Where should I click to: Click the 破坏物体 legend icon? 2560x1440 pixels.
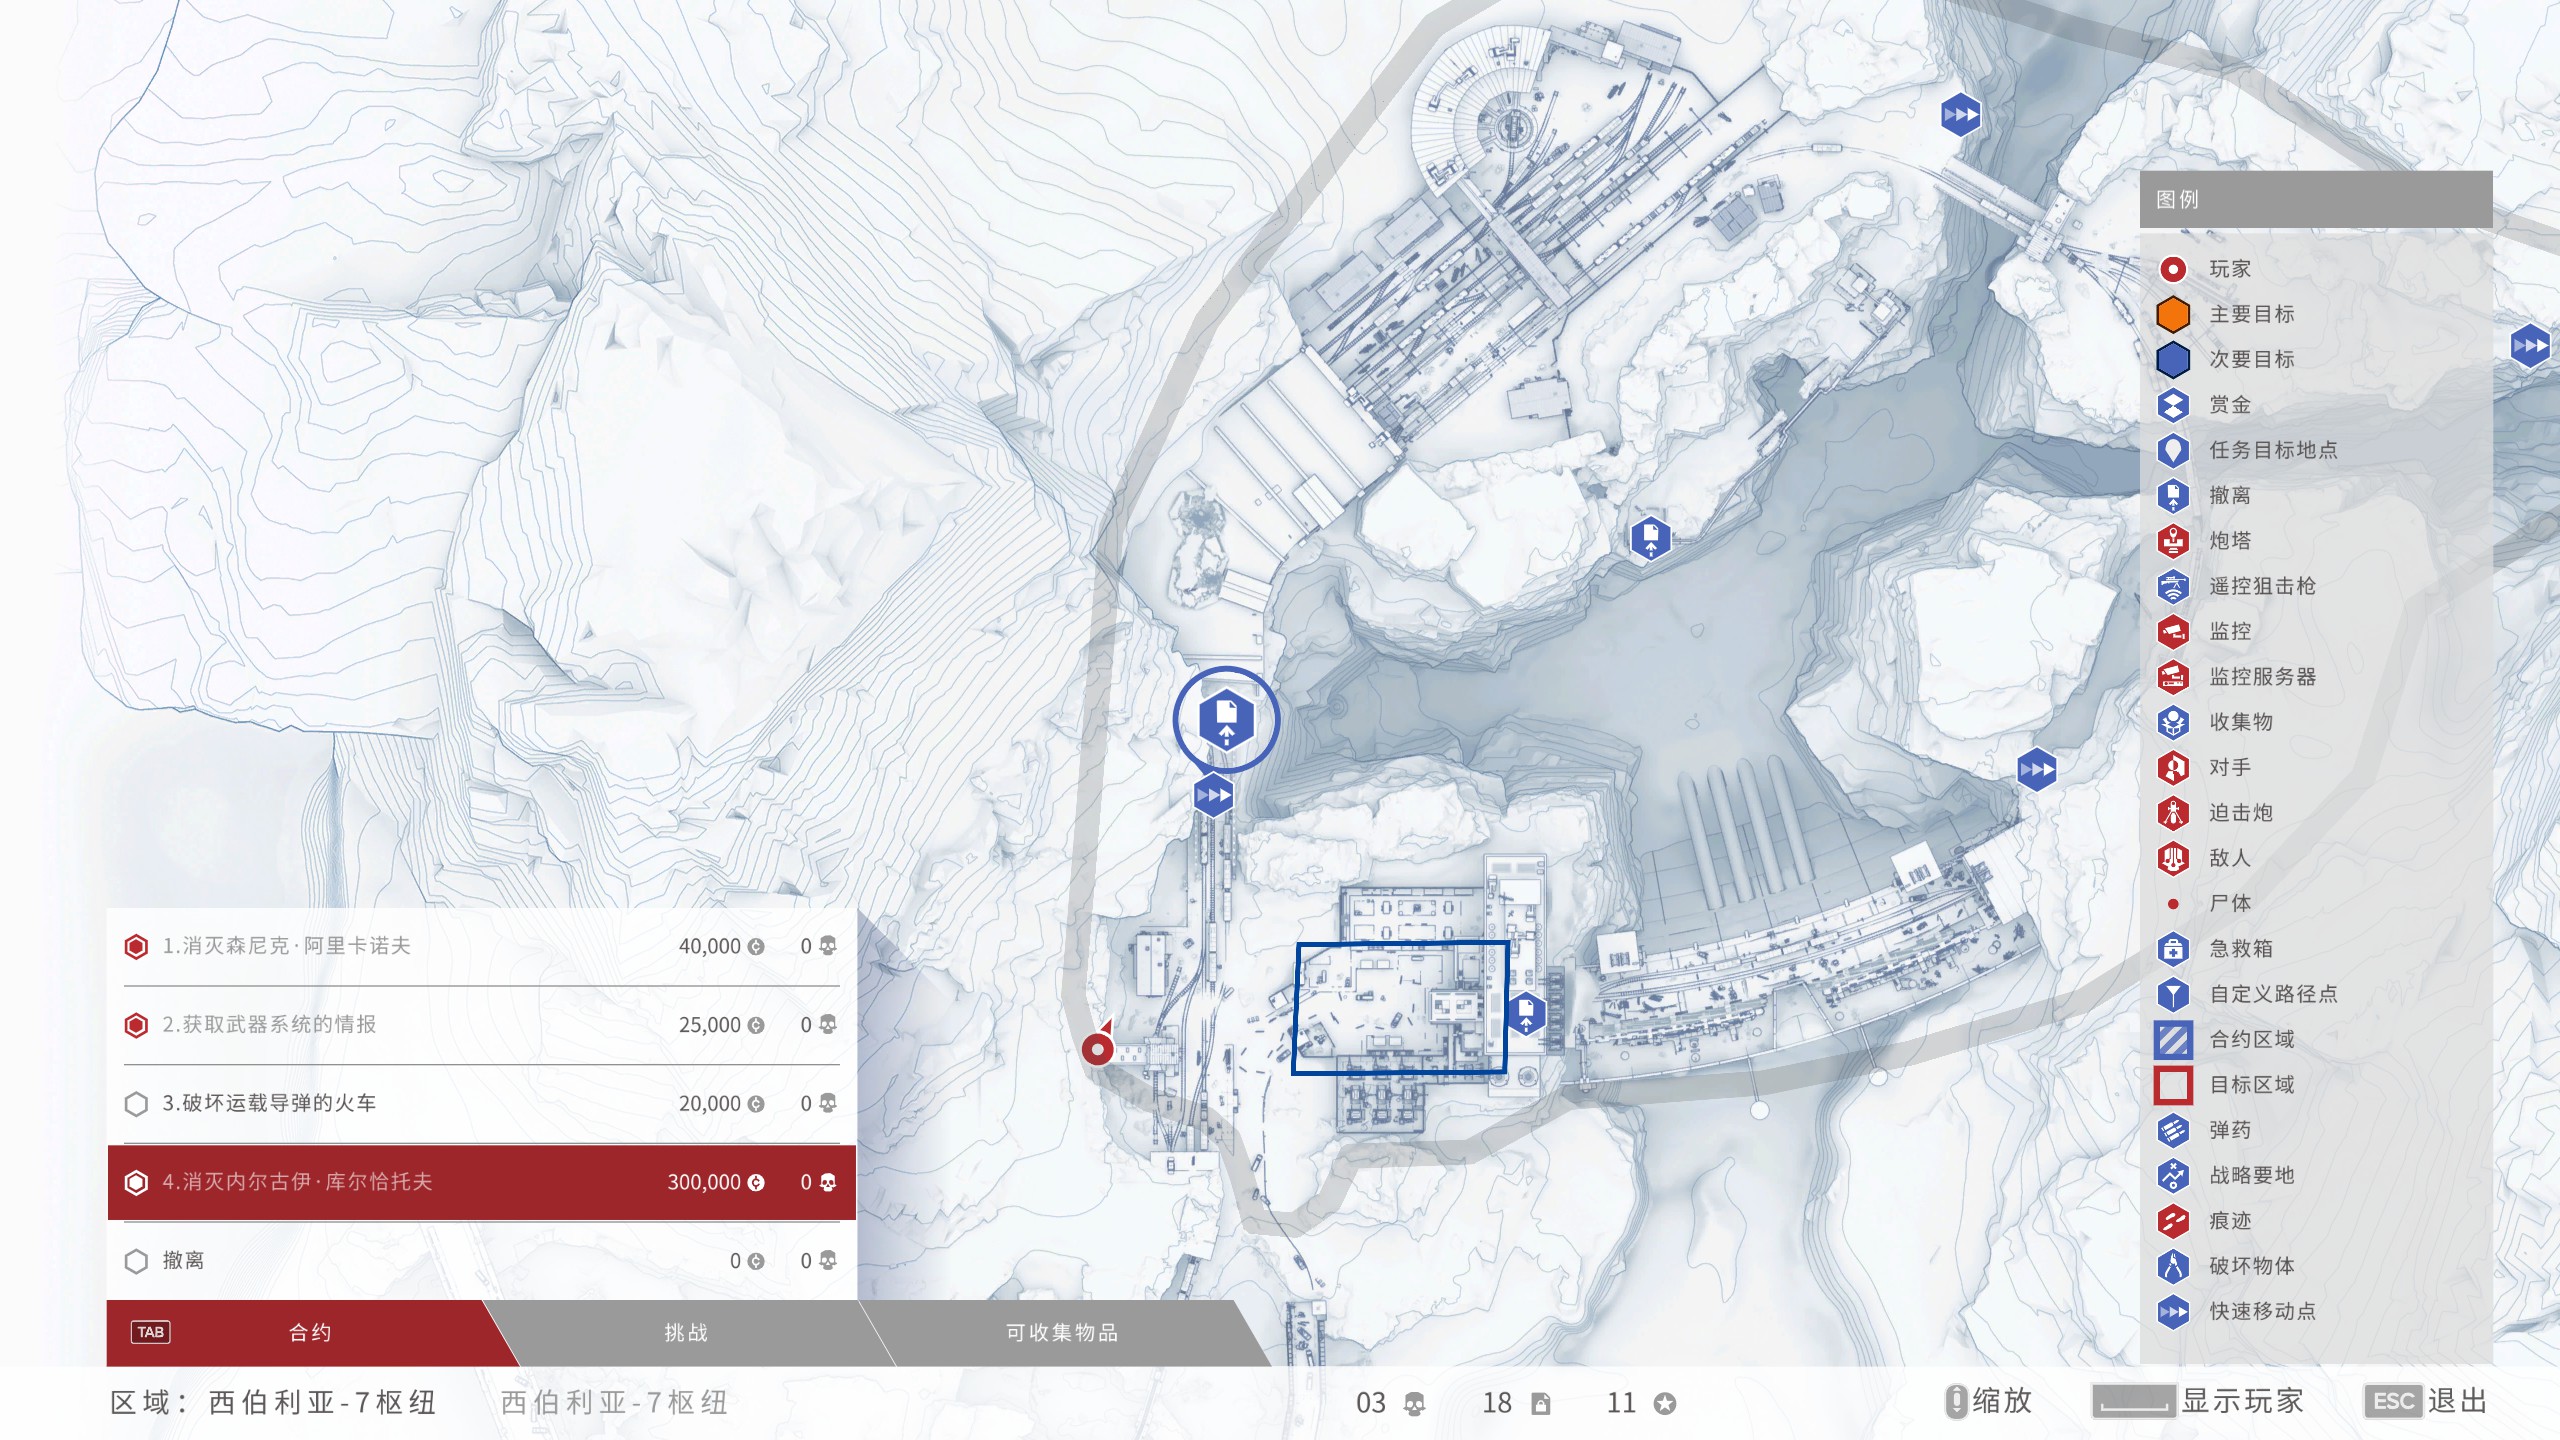(x=2172, y=1266)
